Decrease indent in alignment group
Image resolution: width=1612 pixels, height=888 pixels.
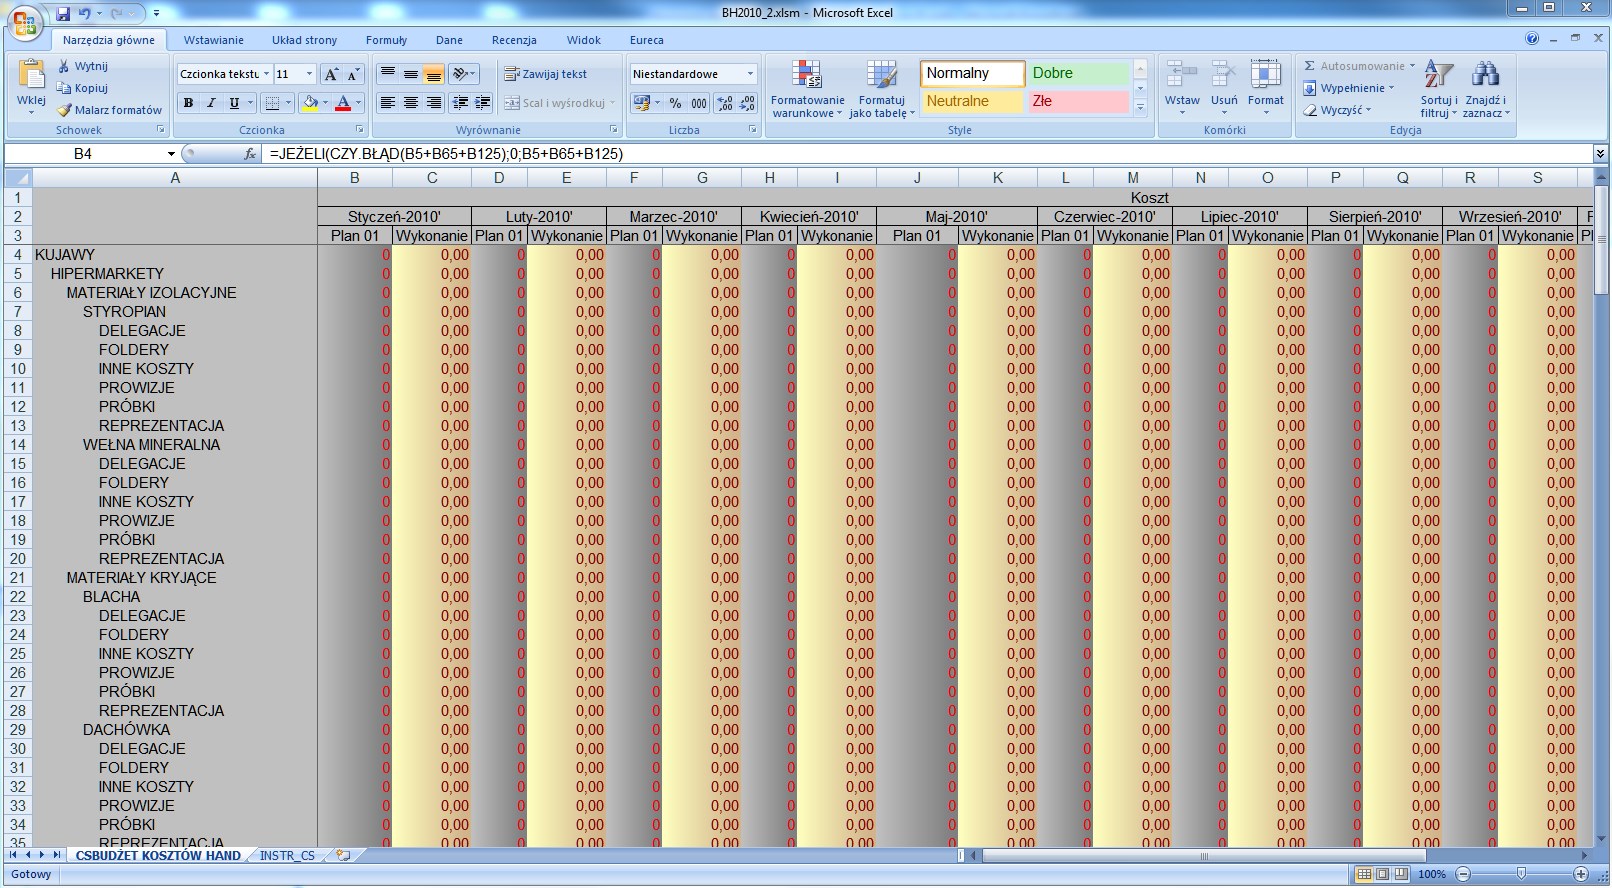(x=460, y=102)
